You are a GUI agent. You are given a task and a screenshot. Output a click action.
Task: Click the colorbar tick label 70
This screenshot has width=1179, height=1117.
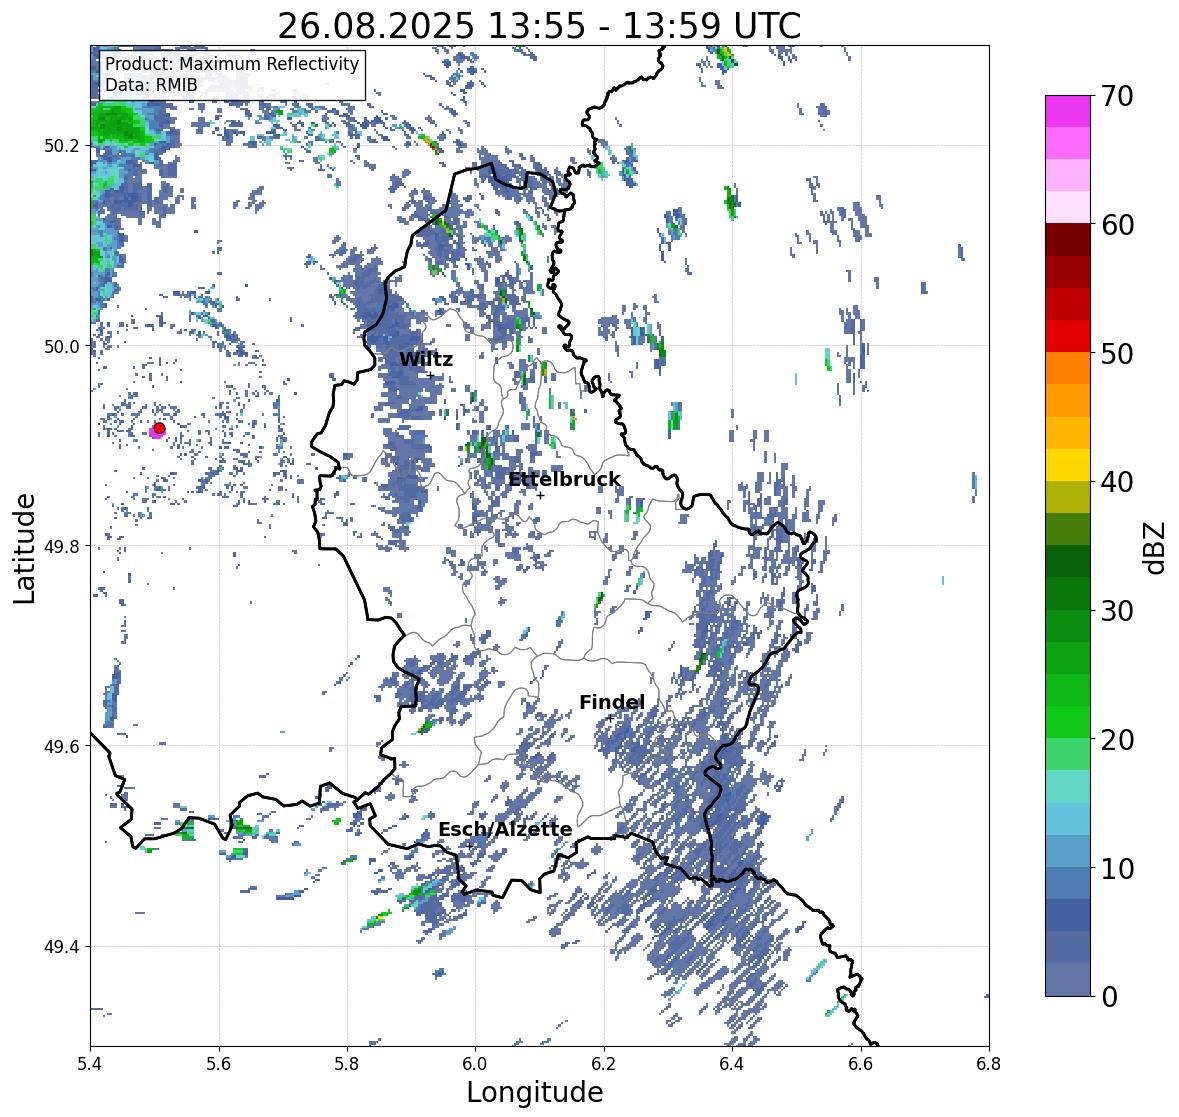click(x=1117, y=96)
